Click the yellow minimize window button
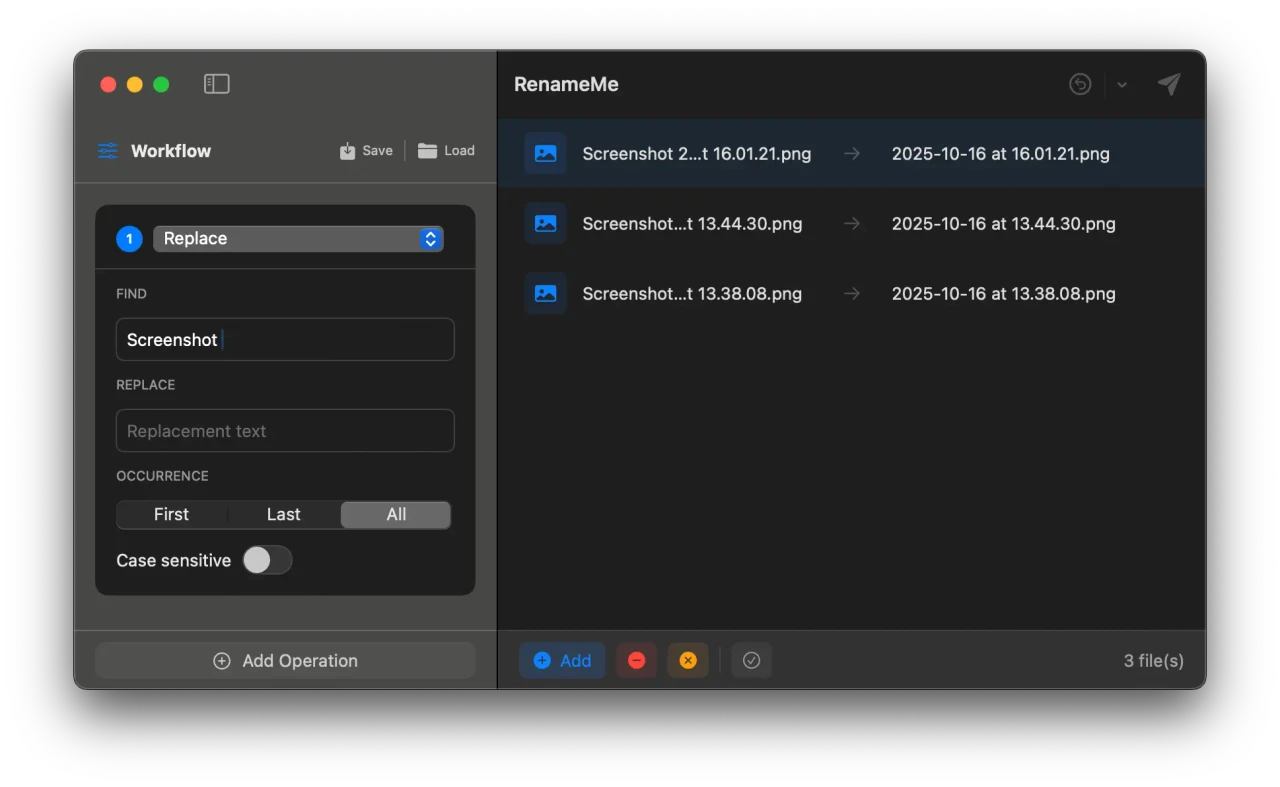 135,85
